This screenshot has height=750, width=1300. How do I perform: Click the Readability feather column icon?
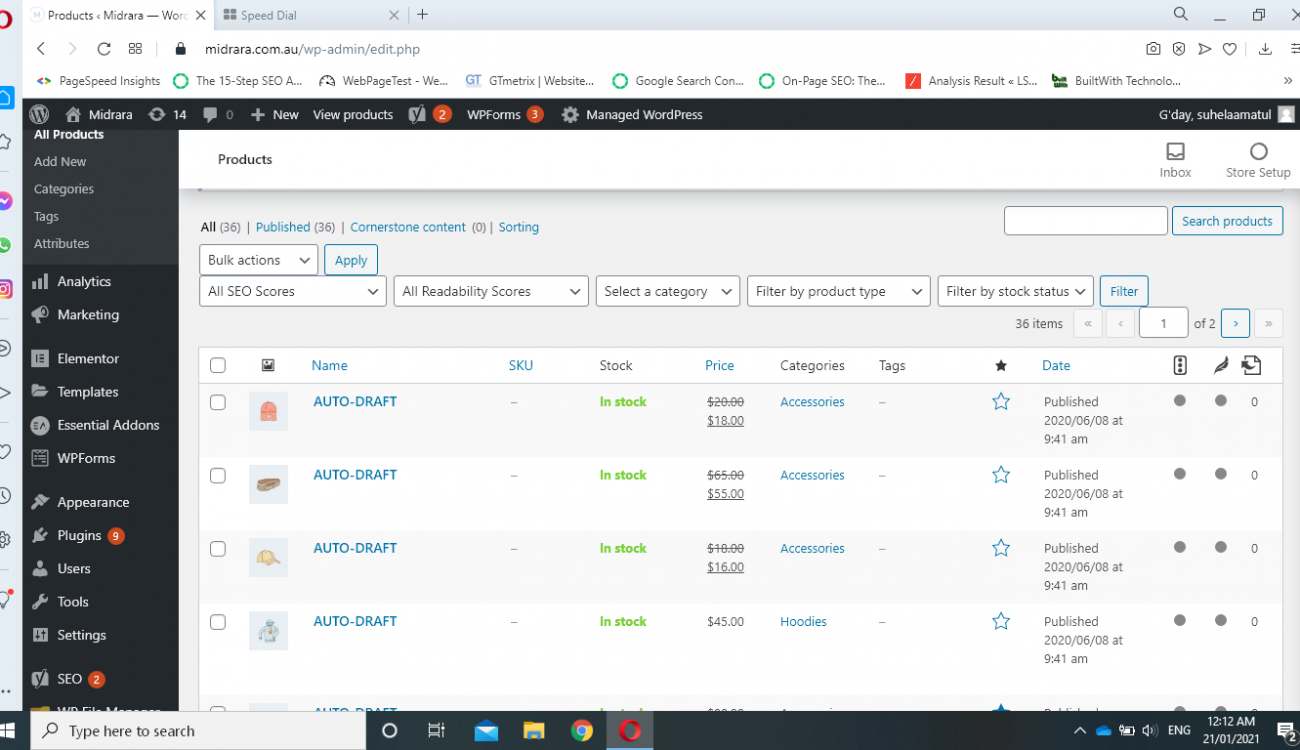[x=1220, y=366]
